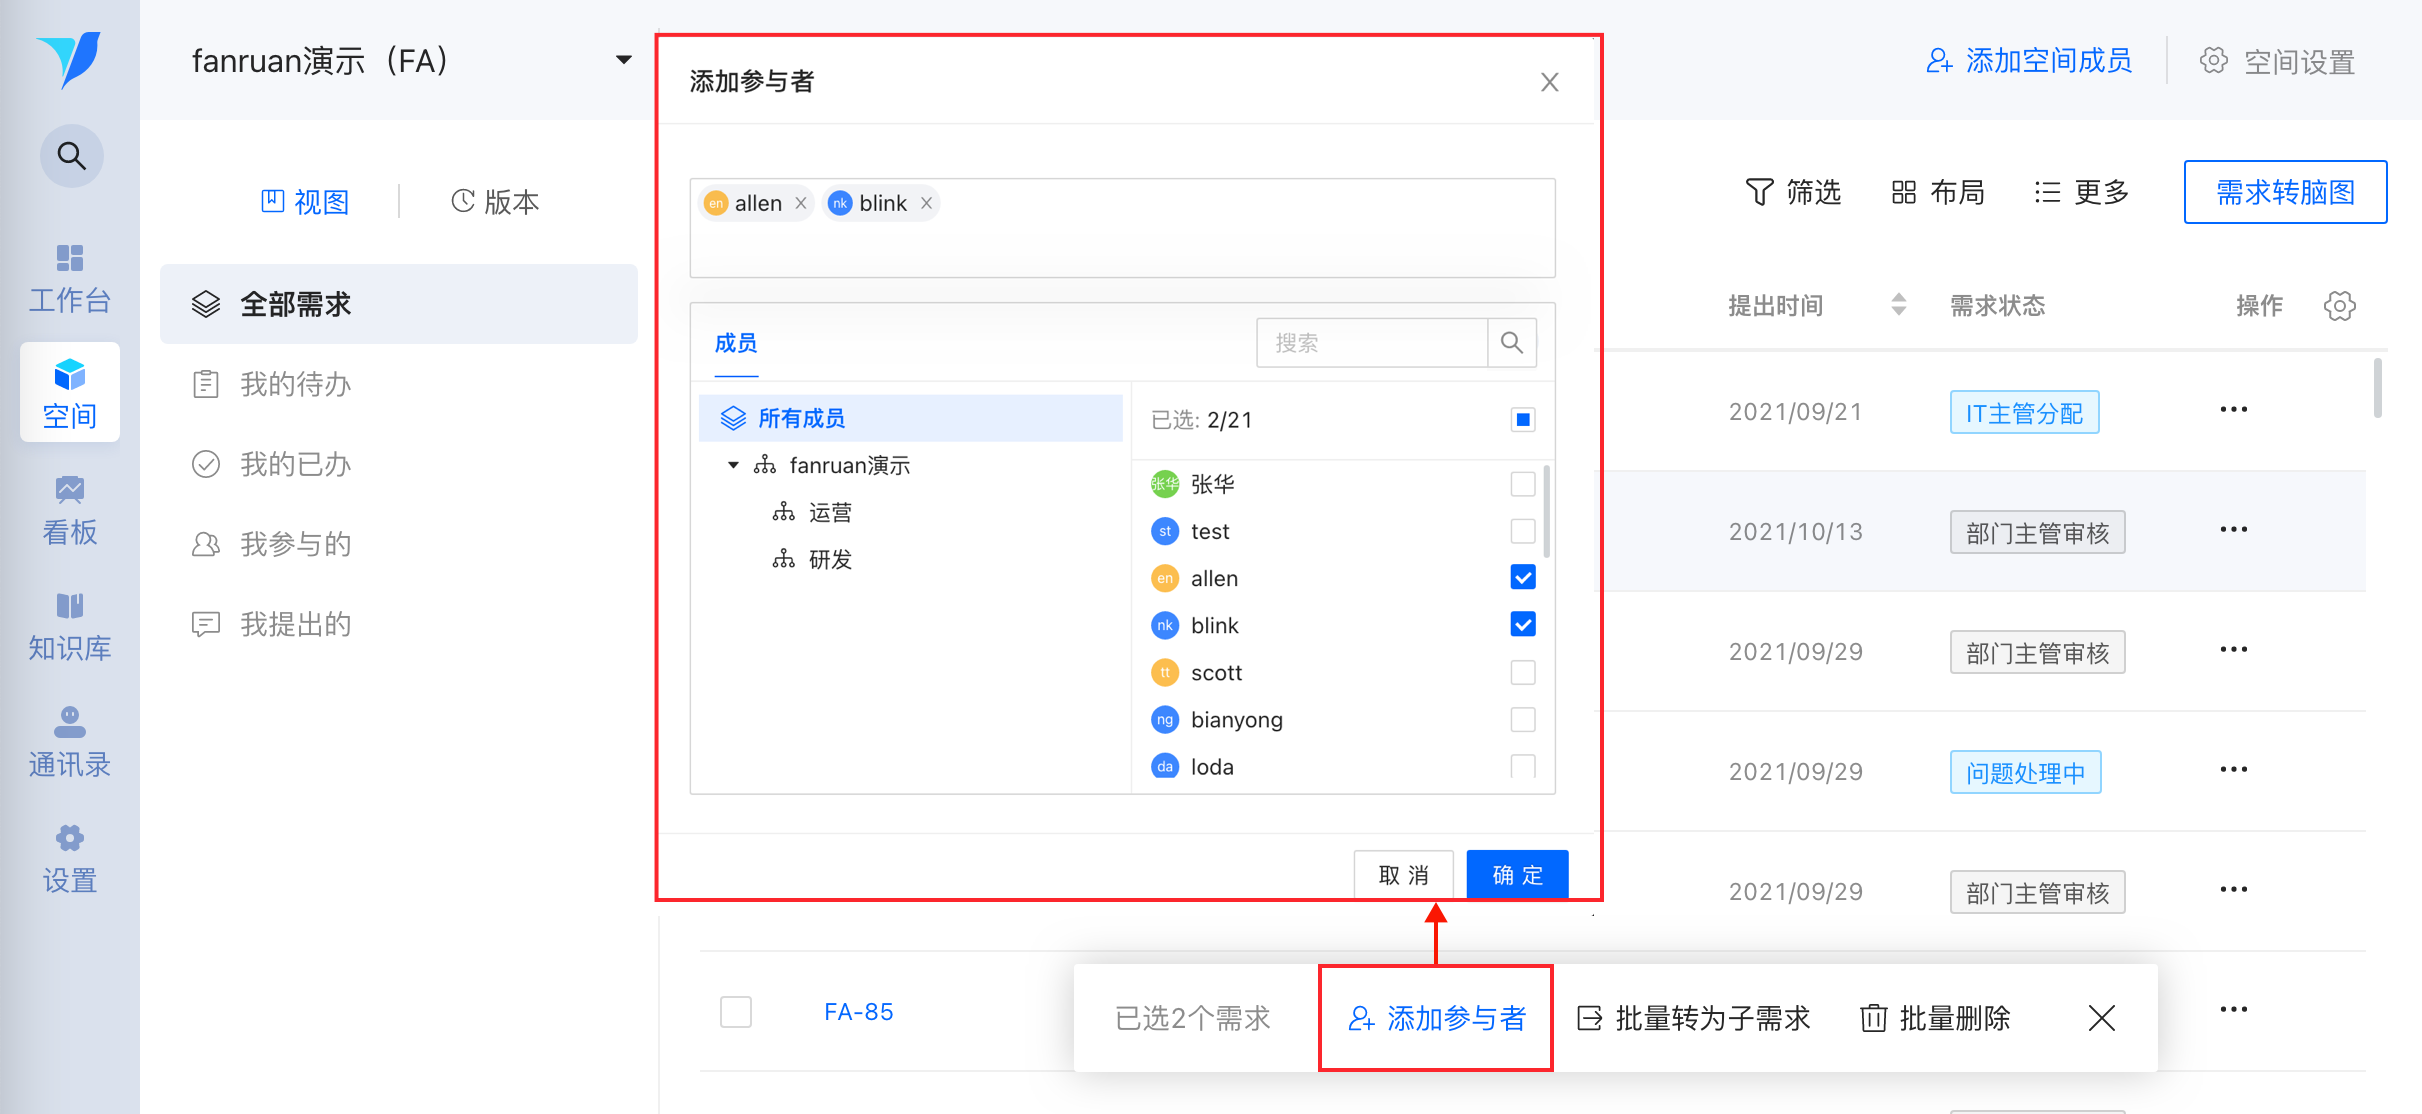Toggle sort arrows on 提出时间 column
This screenshot has width=2422, height=1114.
tap(1898, 305)
